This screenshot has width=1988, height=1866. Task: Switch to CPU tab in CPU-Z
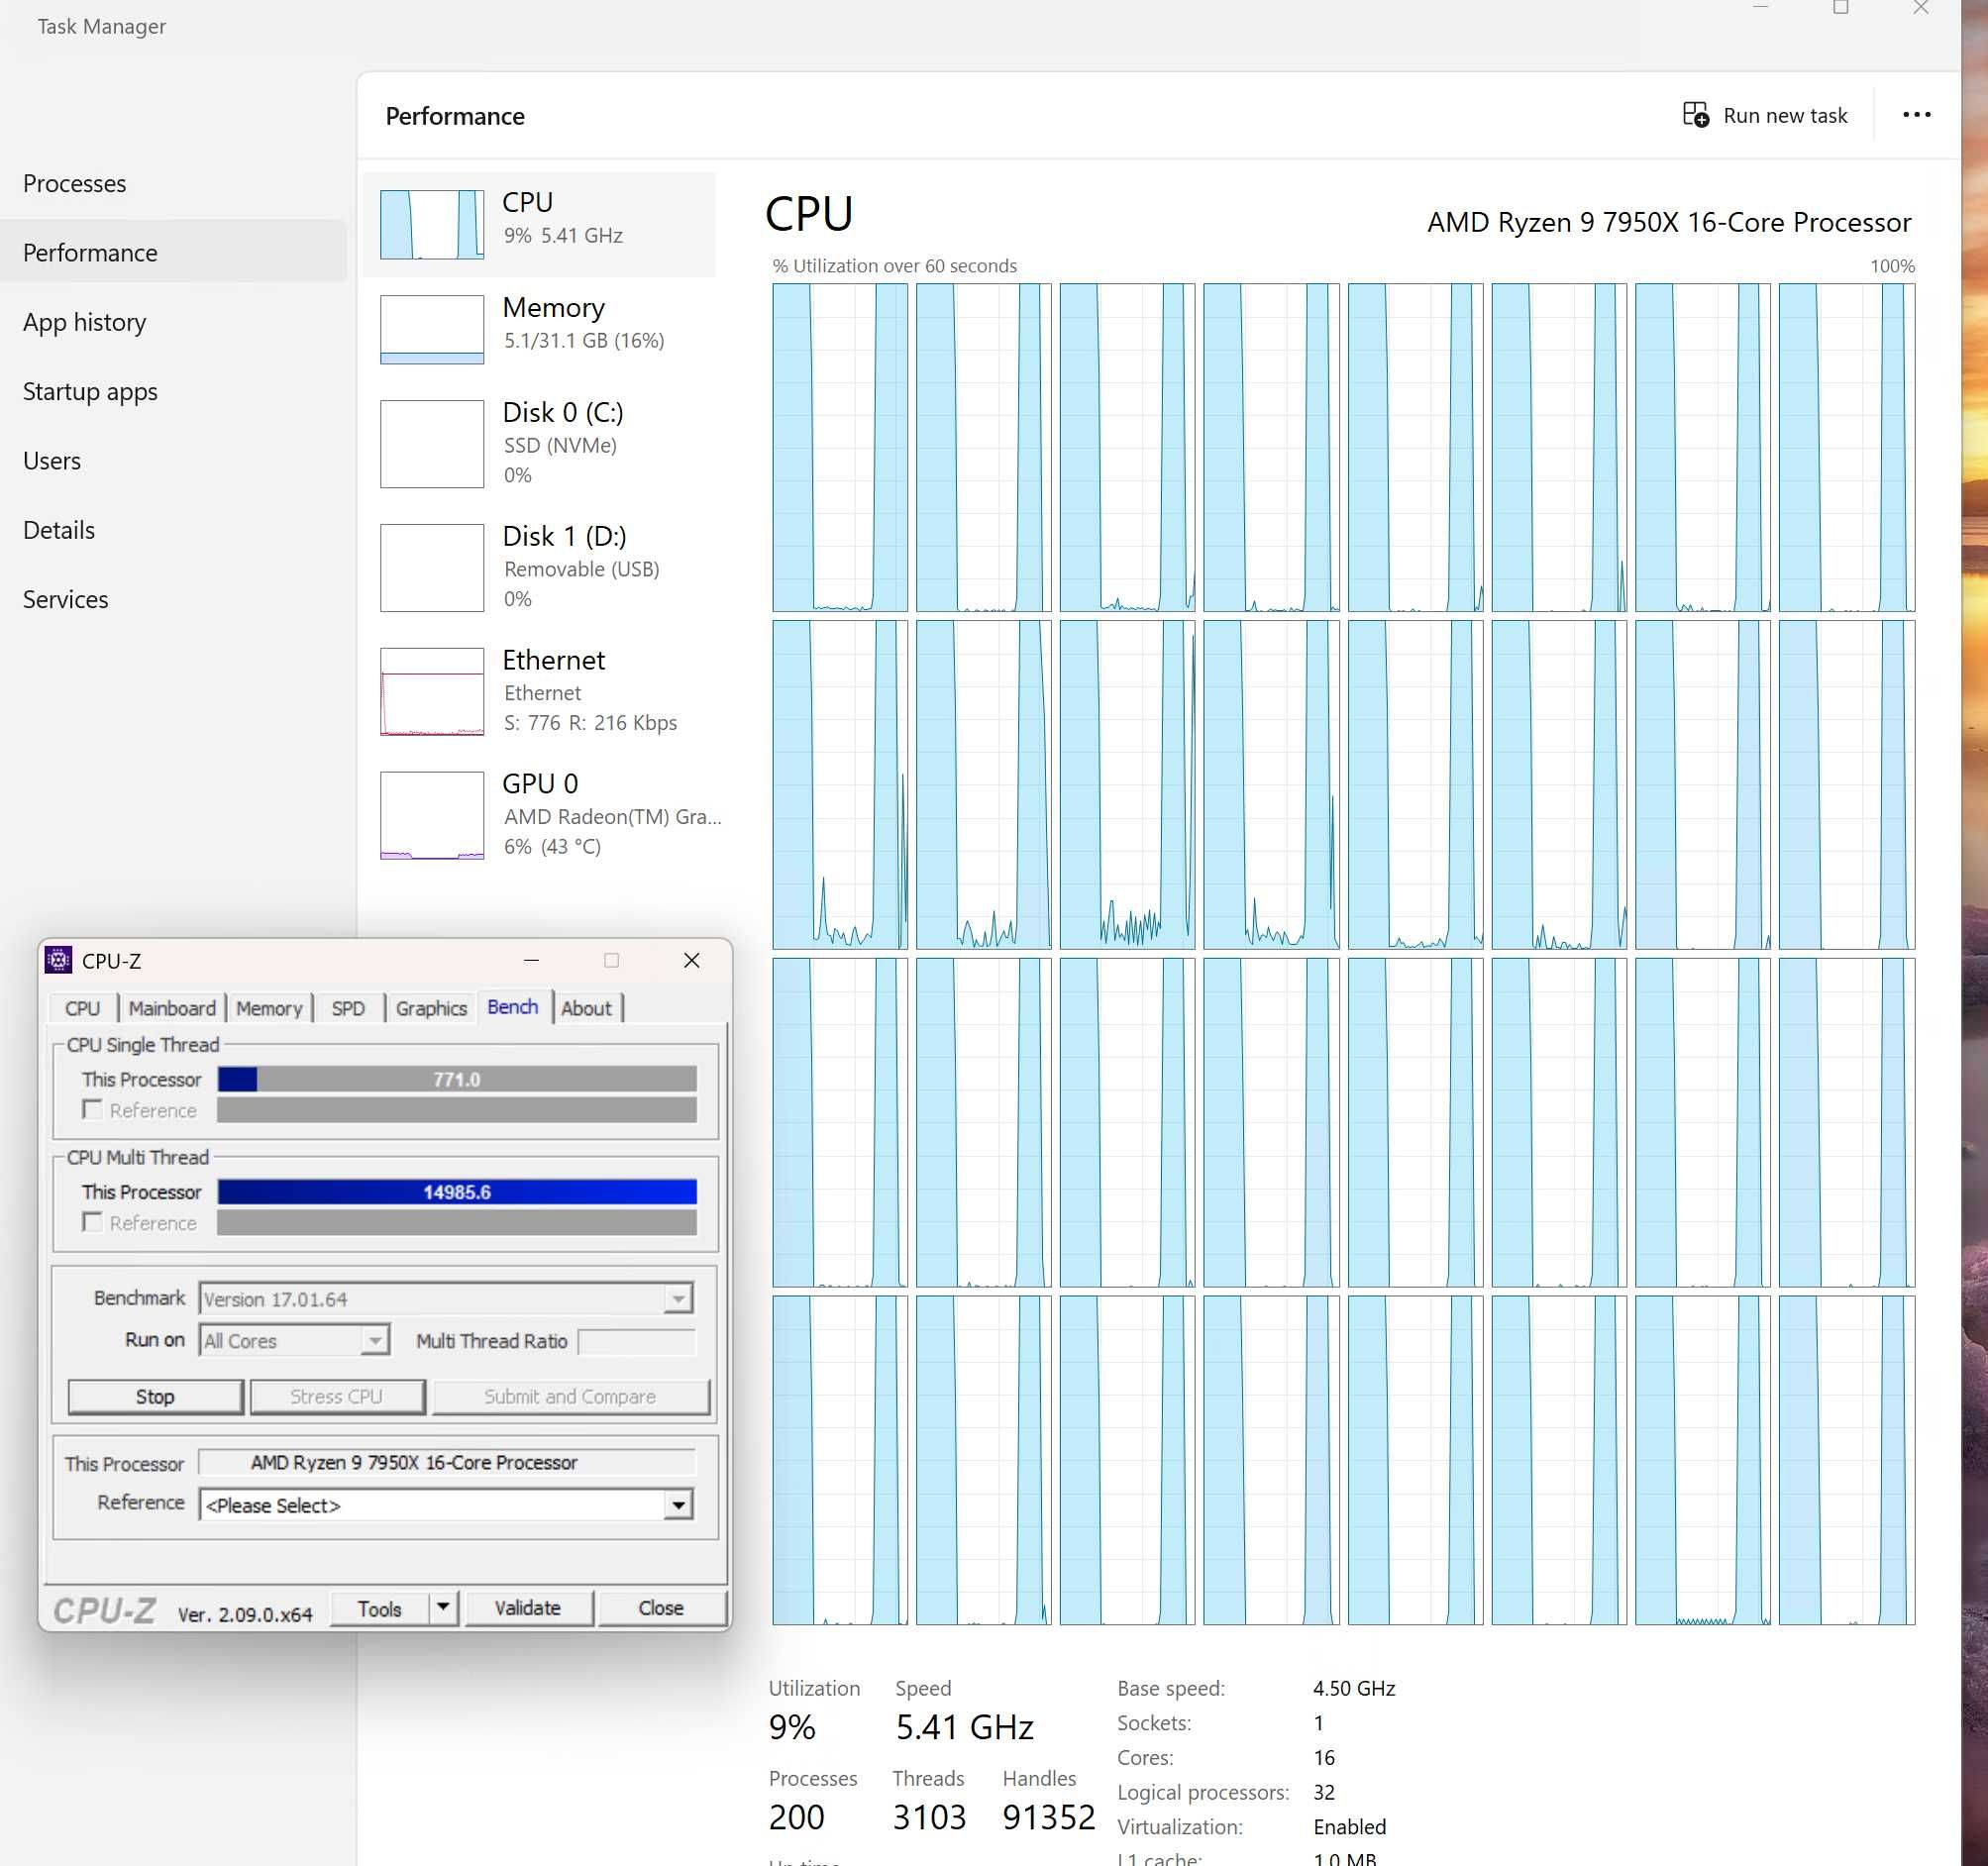pyautogui.click(x=82, y=1008)
